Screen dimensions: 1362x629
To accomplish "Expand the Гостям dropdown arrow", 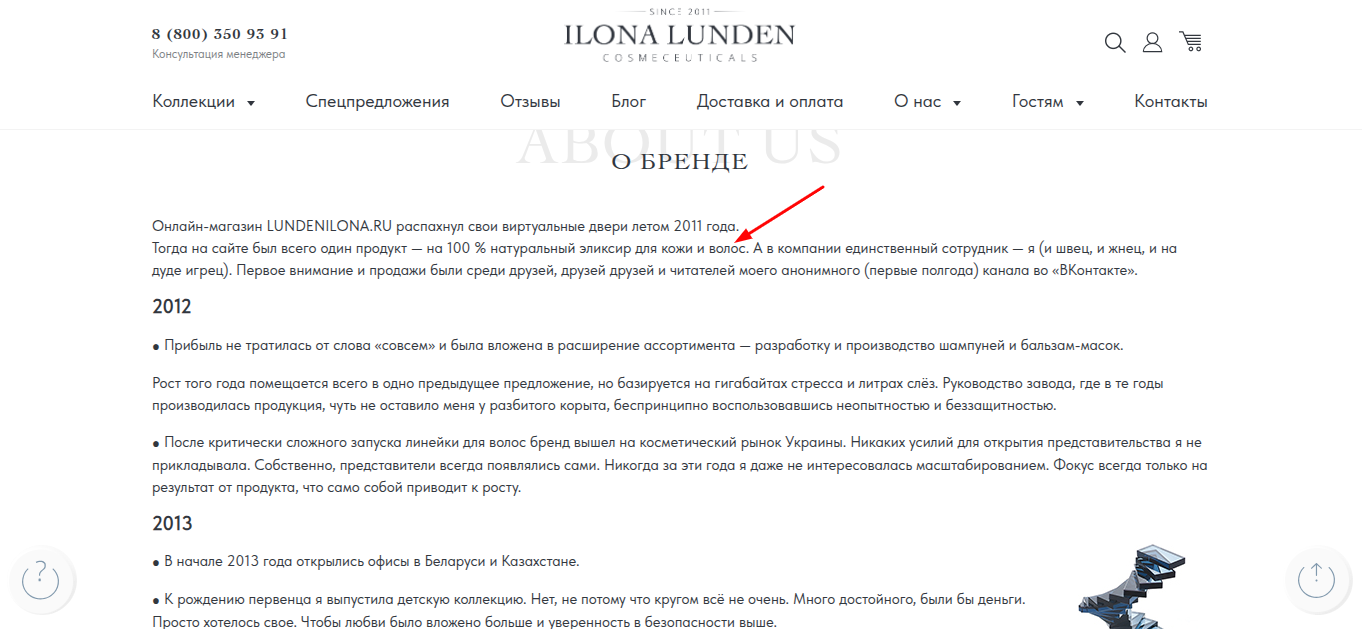I will 1080,103.
